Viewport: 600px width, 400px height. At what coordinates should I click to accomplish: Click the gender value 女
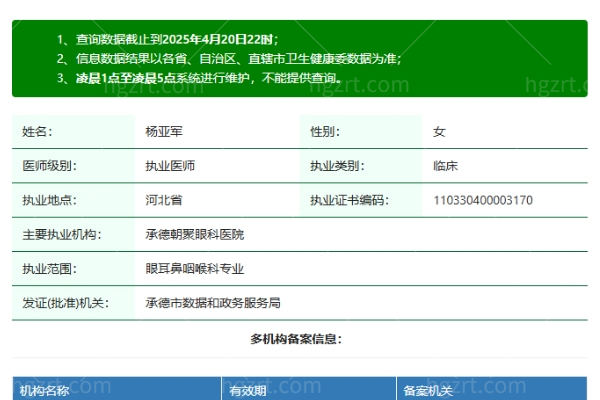[x=439, y=132]
